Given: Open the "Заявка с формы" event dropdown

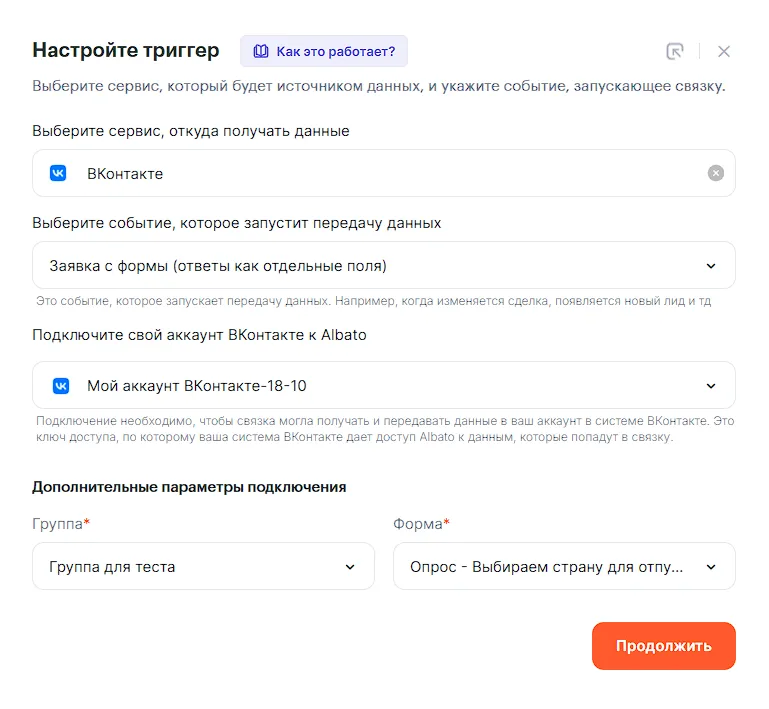Looking at the screenshot, I should 370,266.
